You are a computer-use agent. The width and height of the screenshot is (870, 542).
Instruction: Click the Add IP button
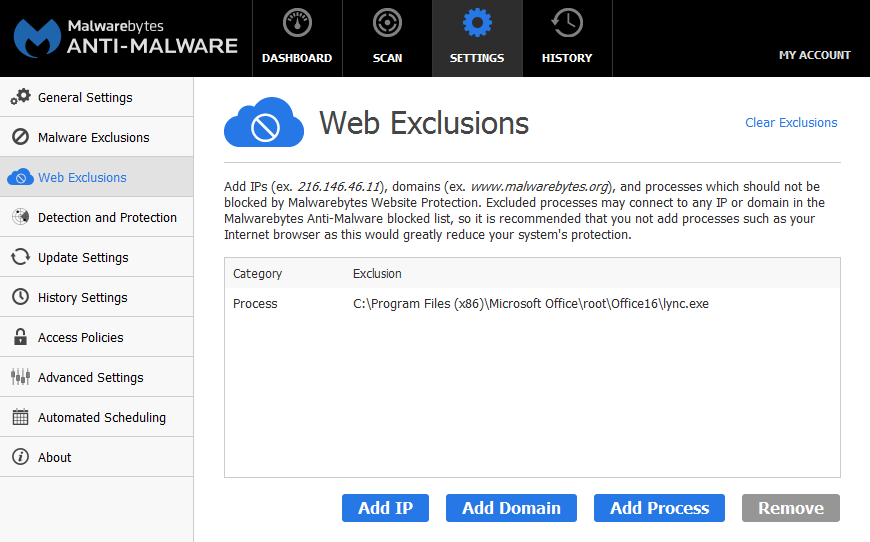point(385,508)
